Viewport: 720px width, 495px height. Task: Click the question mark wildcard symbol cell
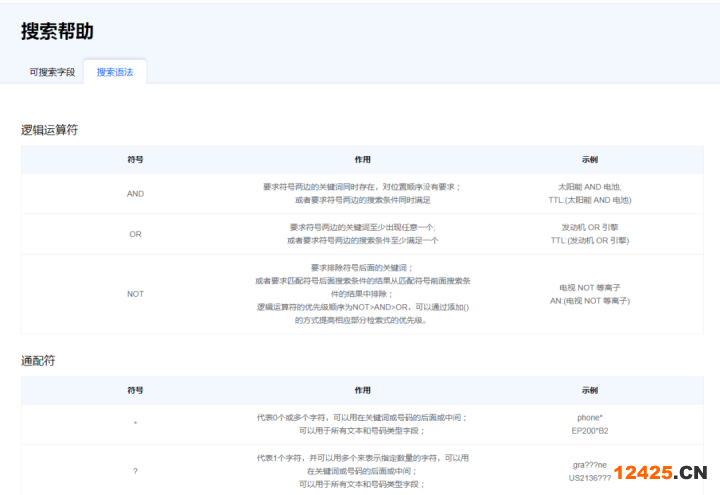click(135, 471)
